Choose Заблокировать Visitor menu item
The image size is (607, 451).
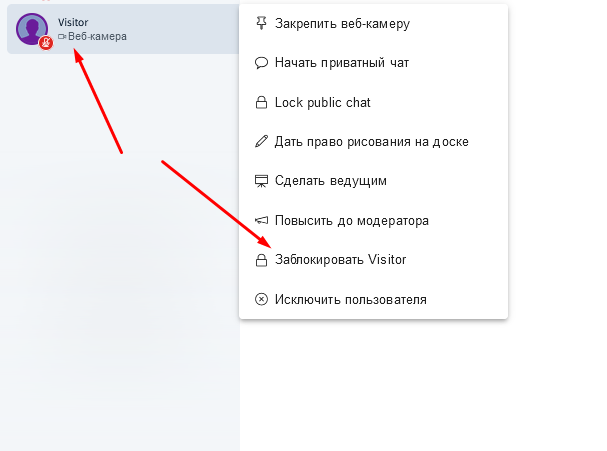pyautogui.click(x=340, y=260)
